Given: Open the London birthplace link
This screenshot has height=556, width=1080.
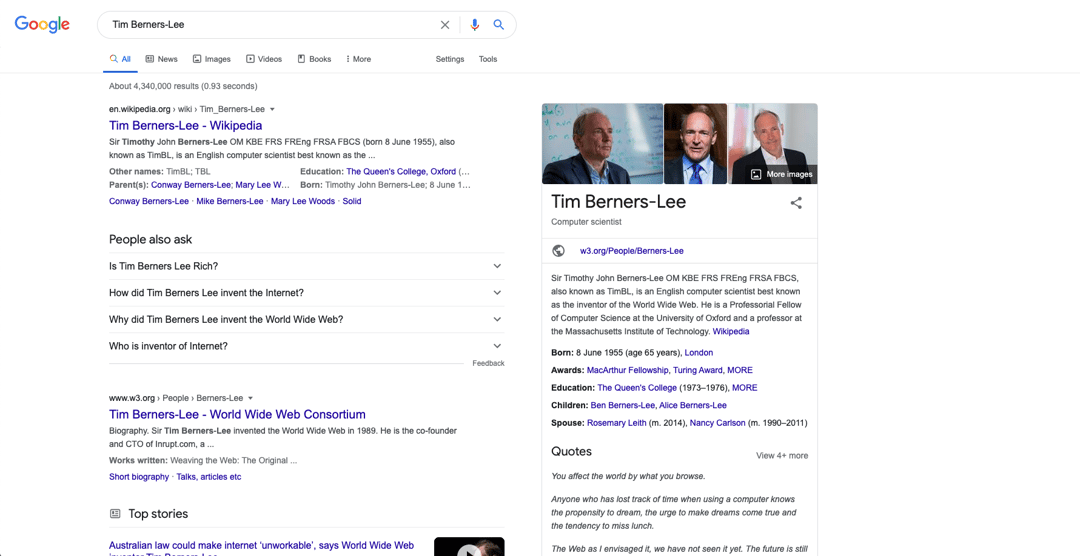Looking at the screenshot, I should point(698,353).
